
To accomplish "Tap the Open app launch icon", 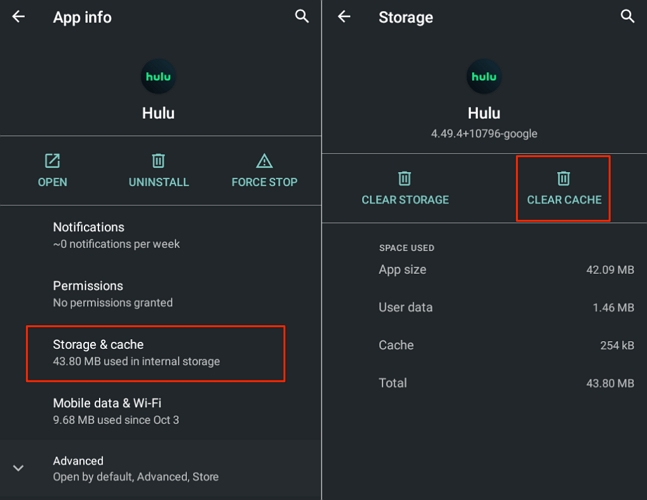I will pos(52,161).
